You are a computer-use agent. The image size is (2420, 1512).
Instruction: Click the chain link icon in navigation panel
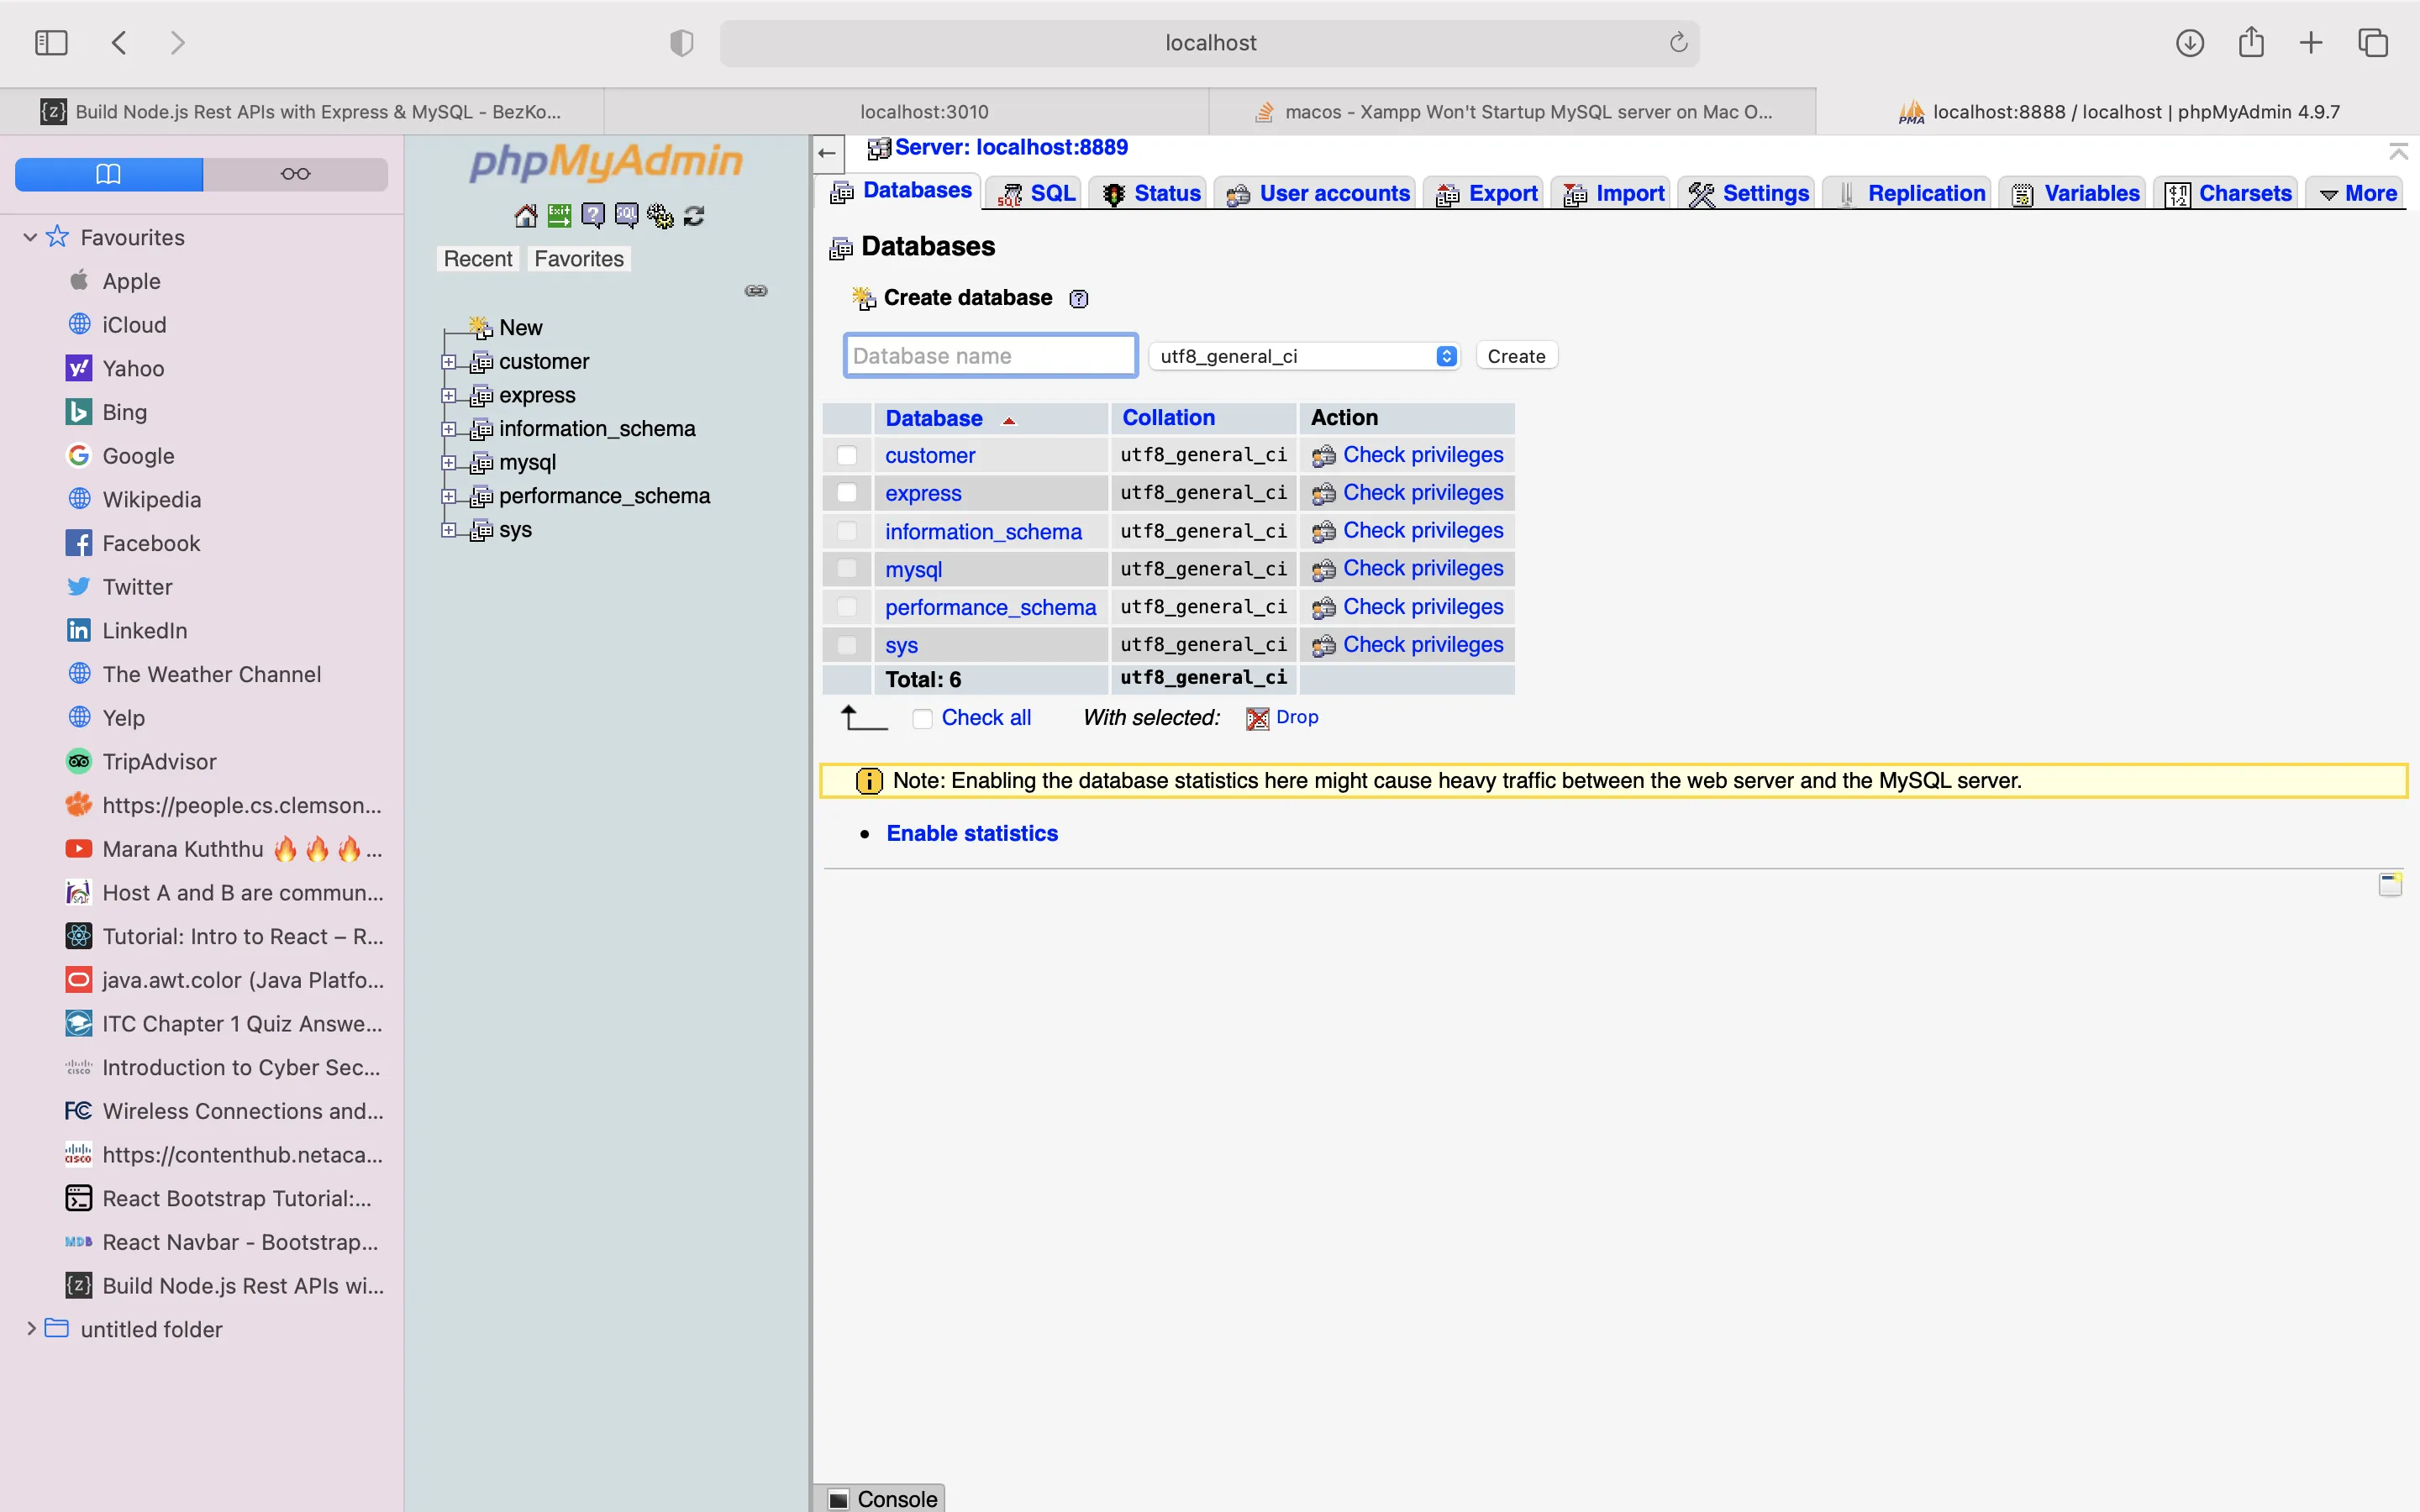coord(756,291)
